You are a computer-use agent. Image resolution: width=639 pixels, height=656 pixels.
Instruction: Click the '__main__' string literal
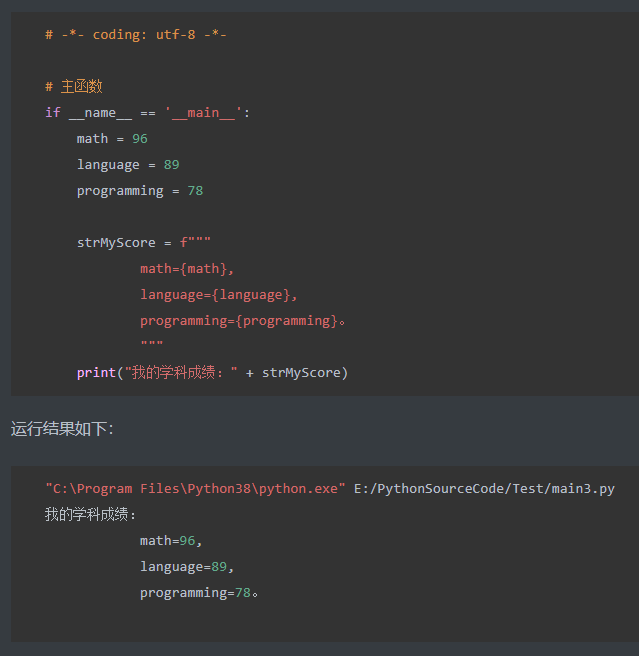coord(203,113)
